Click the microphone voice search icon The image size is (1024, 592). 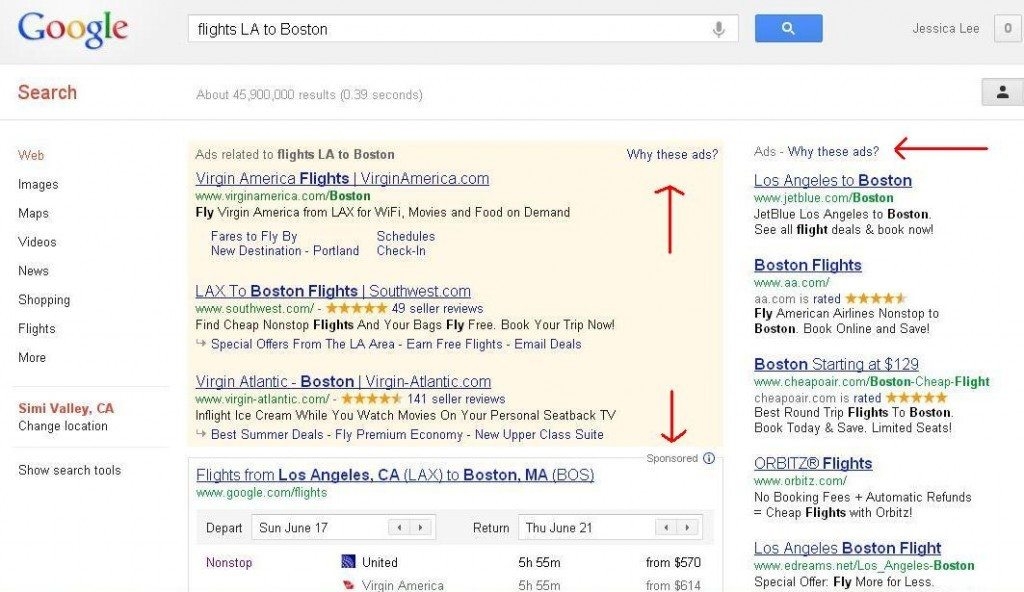718,29
